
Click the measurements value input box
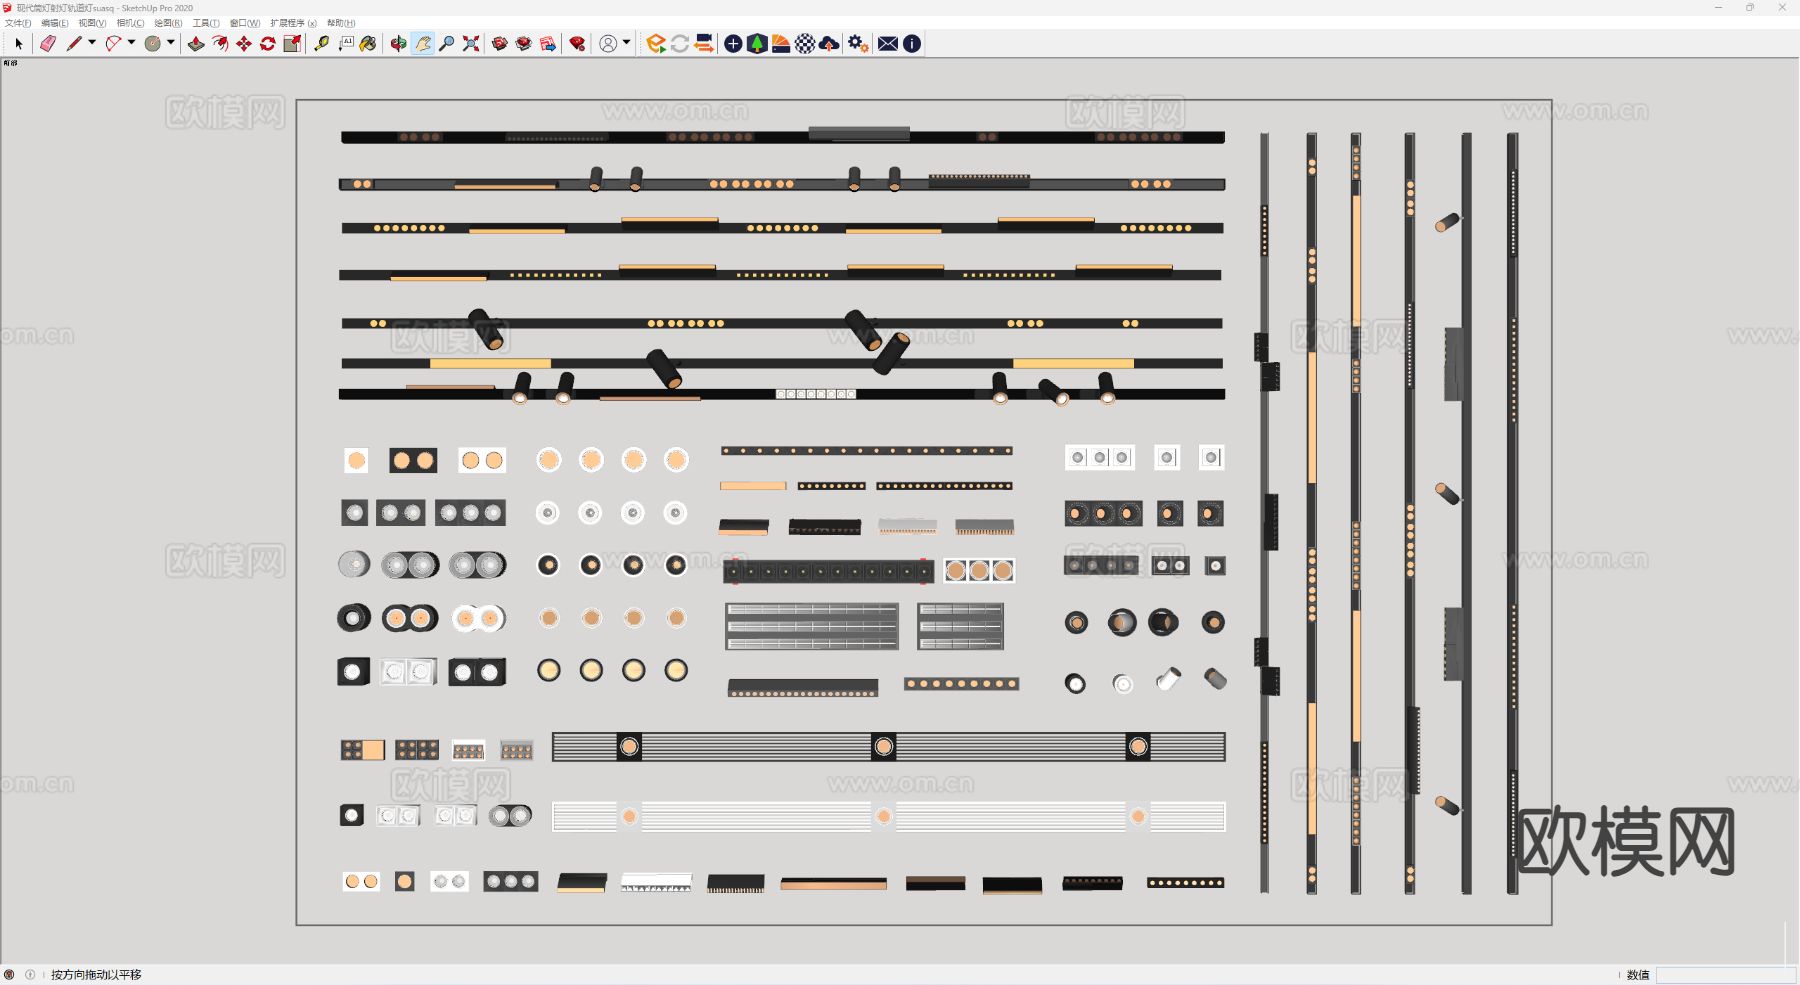(x=1725, y=975)
